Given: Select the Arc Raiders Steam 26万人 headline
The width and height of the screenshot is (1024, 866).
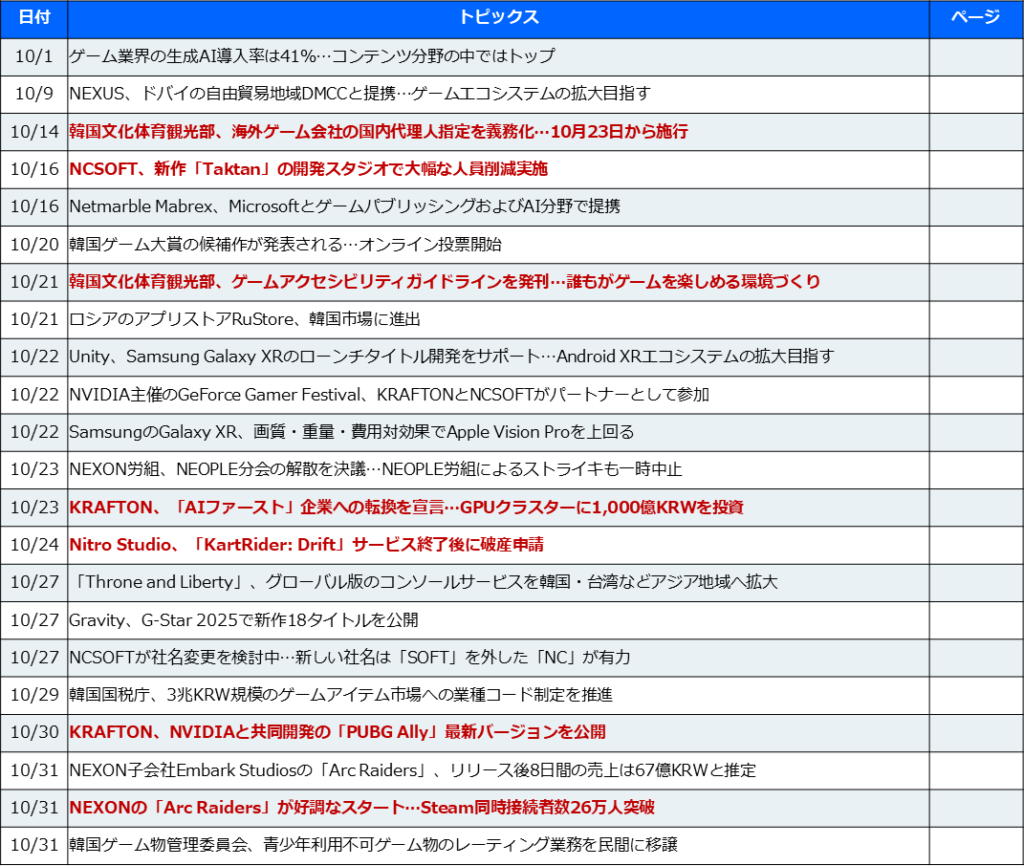Looking at the screenshot, I should click(362, 807).
